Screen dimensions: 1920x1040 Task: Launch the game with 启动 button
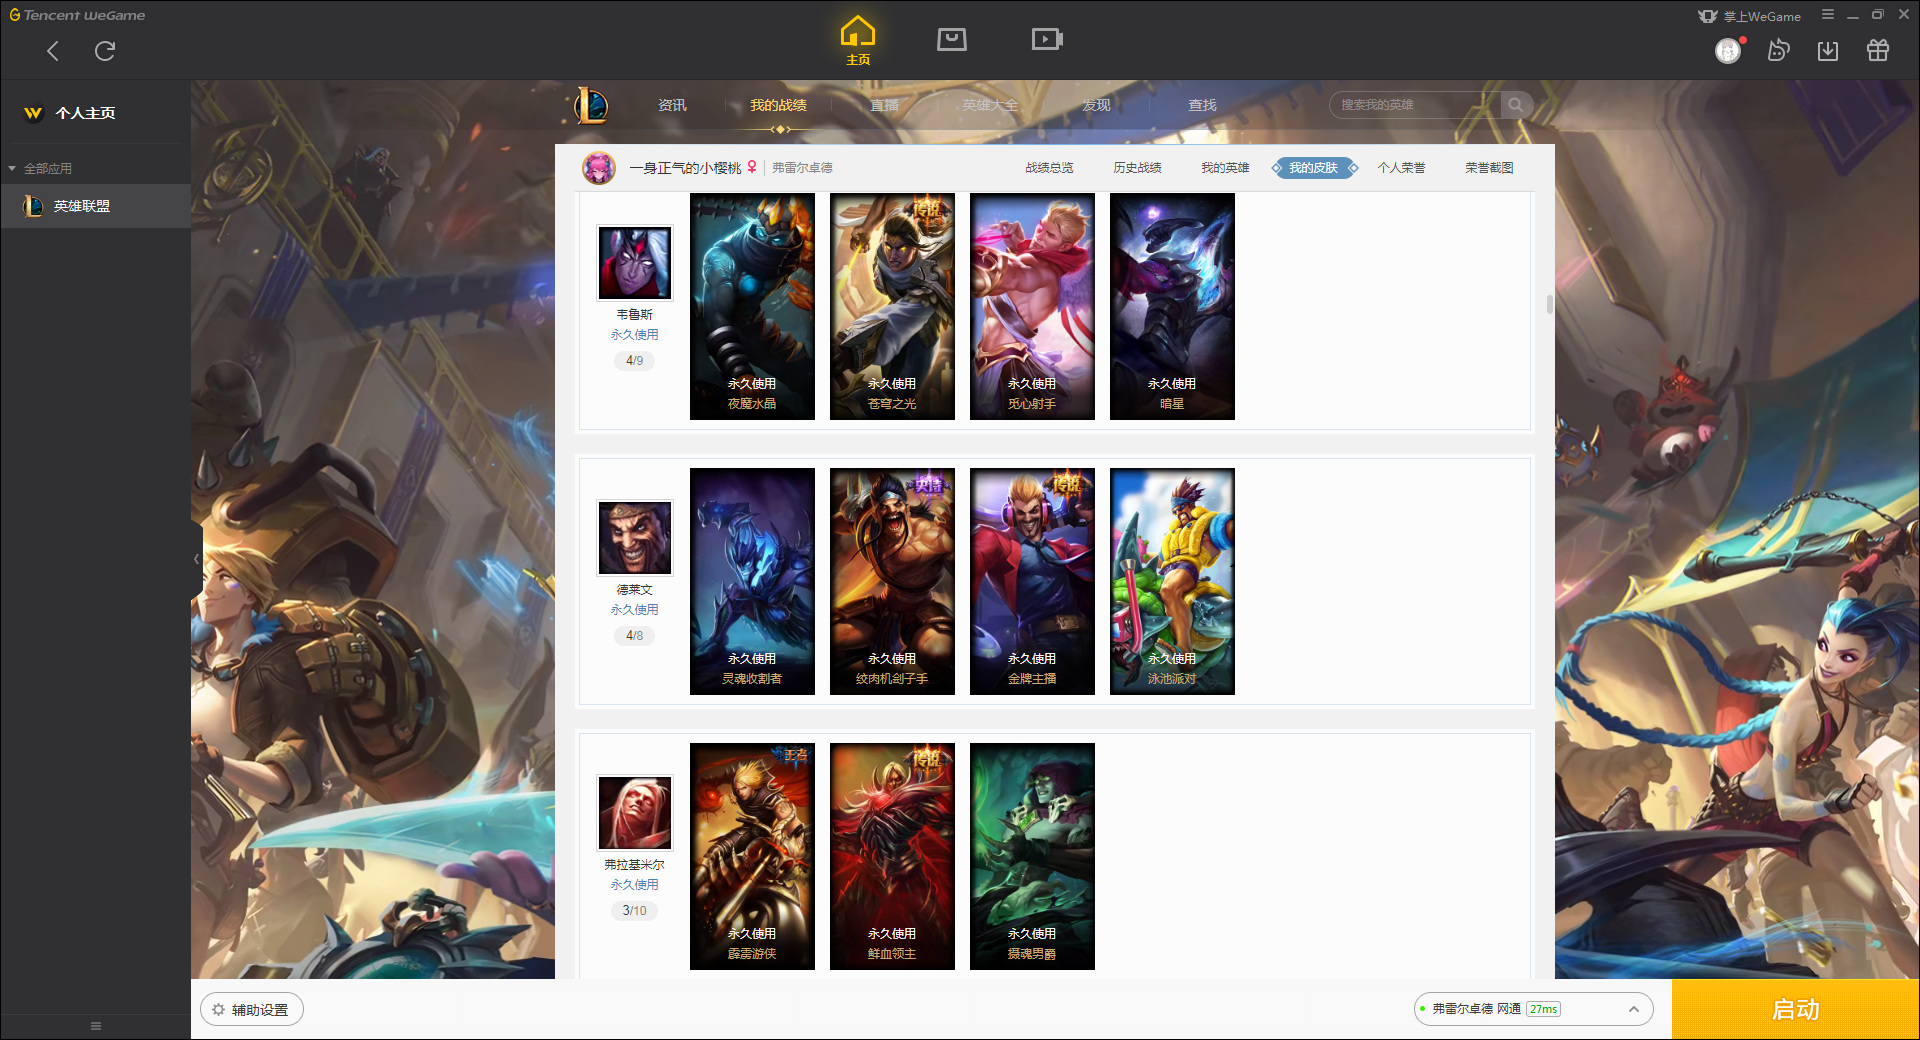click(1795, 1009)
